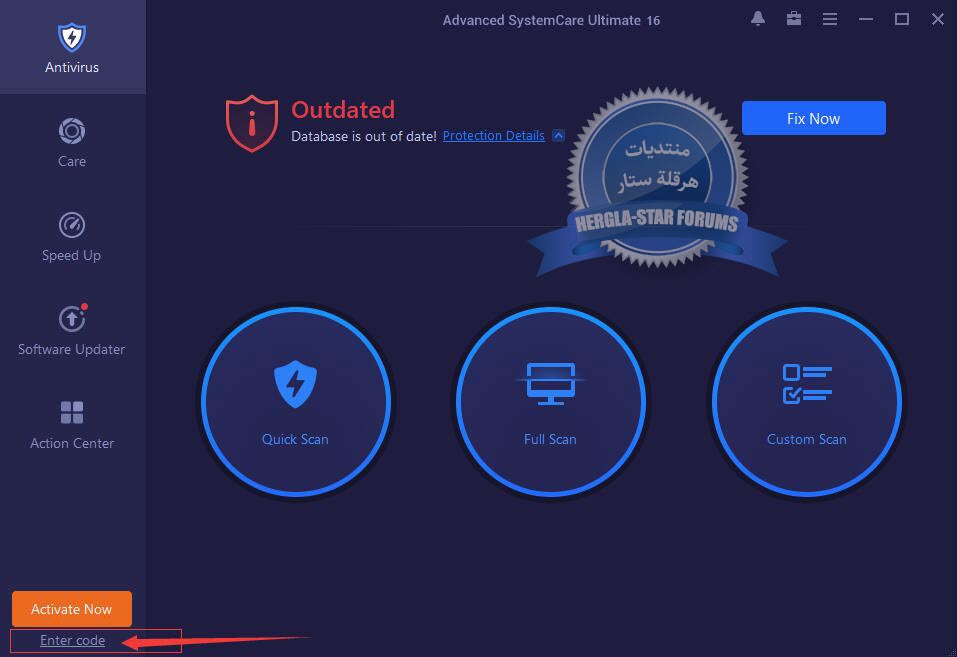The image size is (957, 657).
Task: Open the toolbox briefcase icon
Action: [x=793, y=19]
